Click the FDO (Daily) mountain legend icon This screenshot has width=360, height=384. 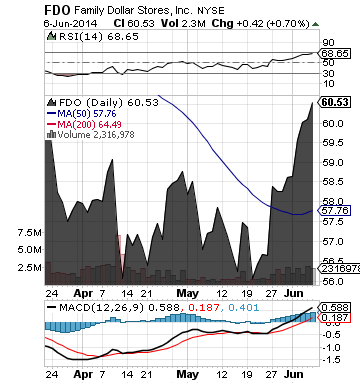point(52,102)
